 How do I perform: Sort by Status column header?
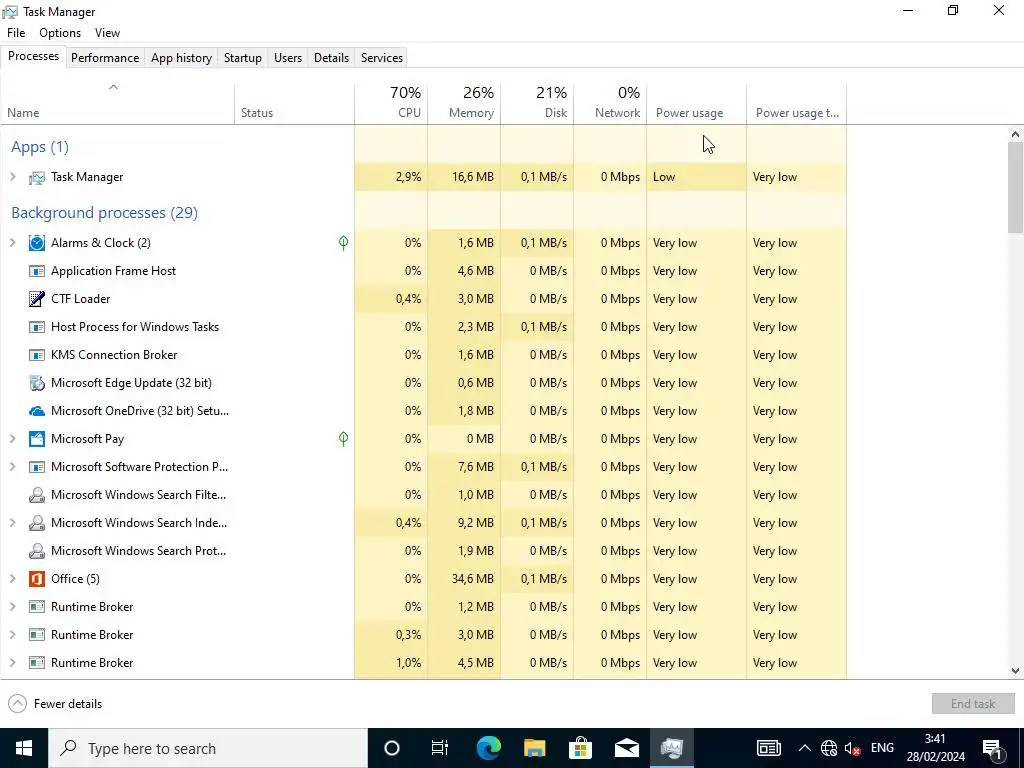[295, 103]
